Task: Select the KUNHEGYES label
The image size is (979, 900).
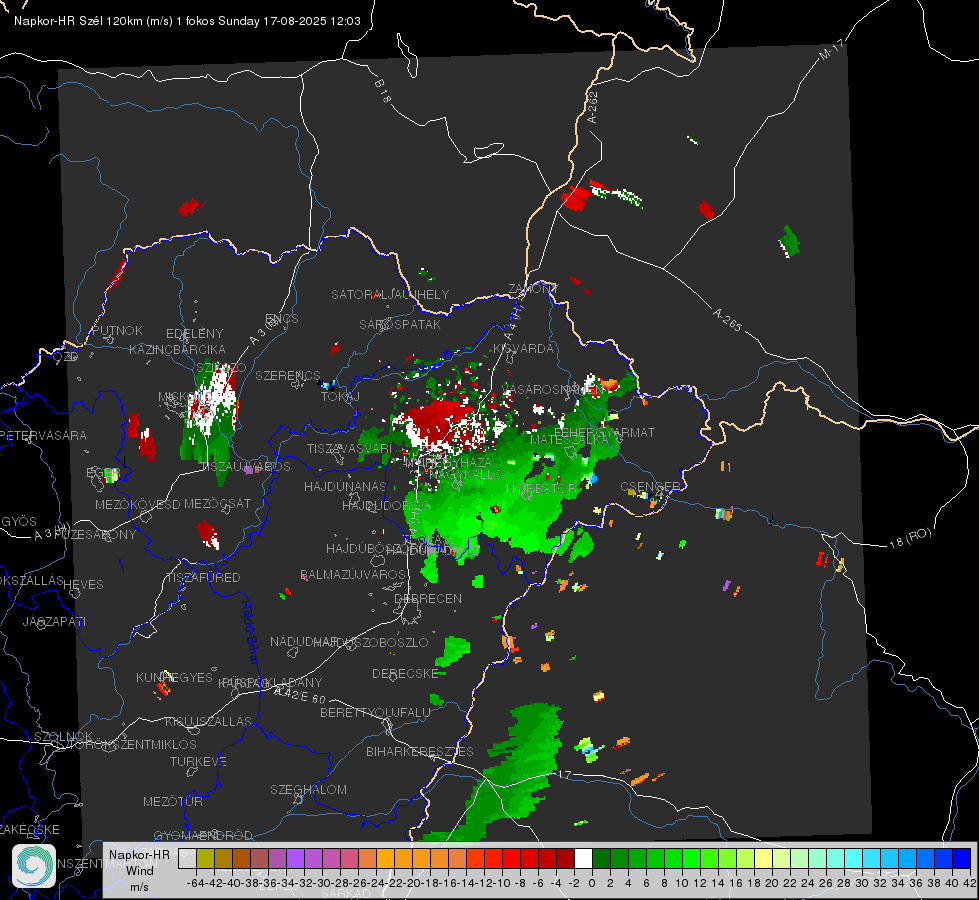Action: click(x=174, y=677)
